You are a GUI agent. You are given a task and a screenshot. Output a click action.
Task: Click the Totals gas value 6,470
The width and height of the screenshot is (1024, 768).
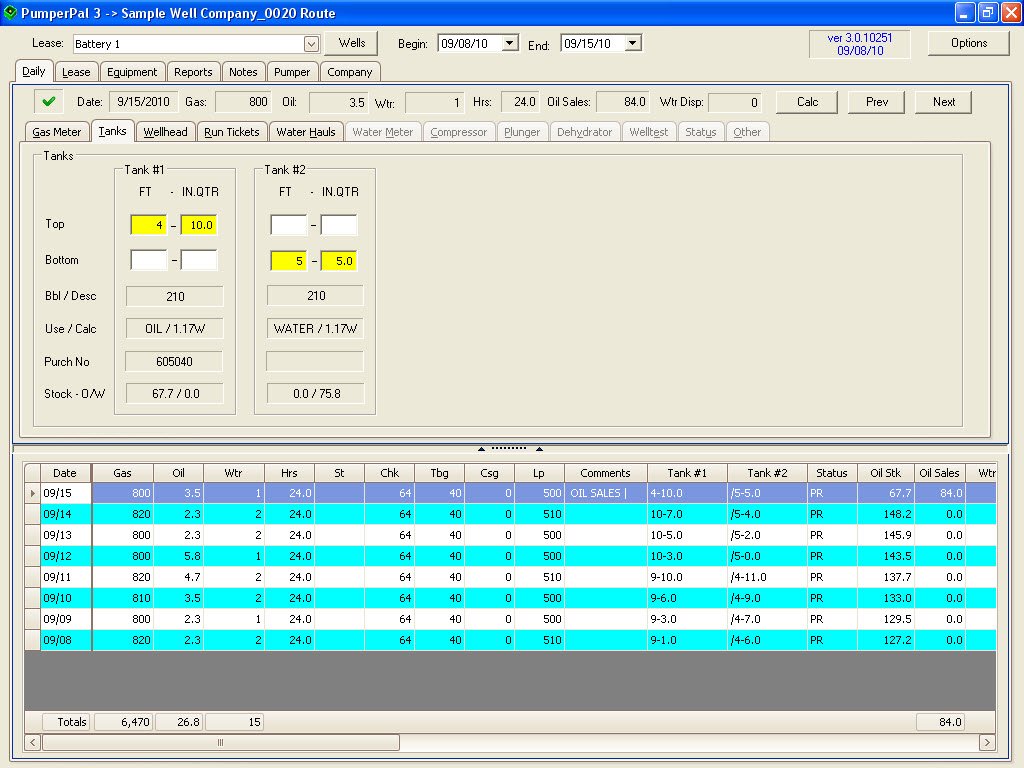[124, 722]
